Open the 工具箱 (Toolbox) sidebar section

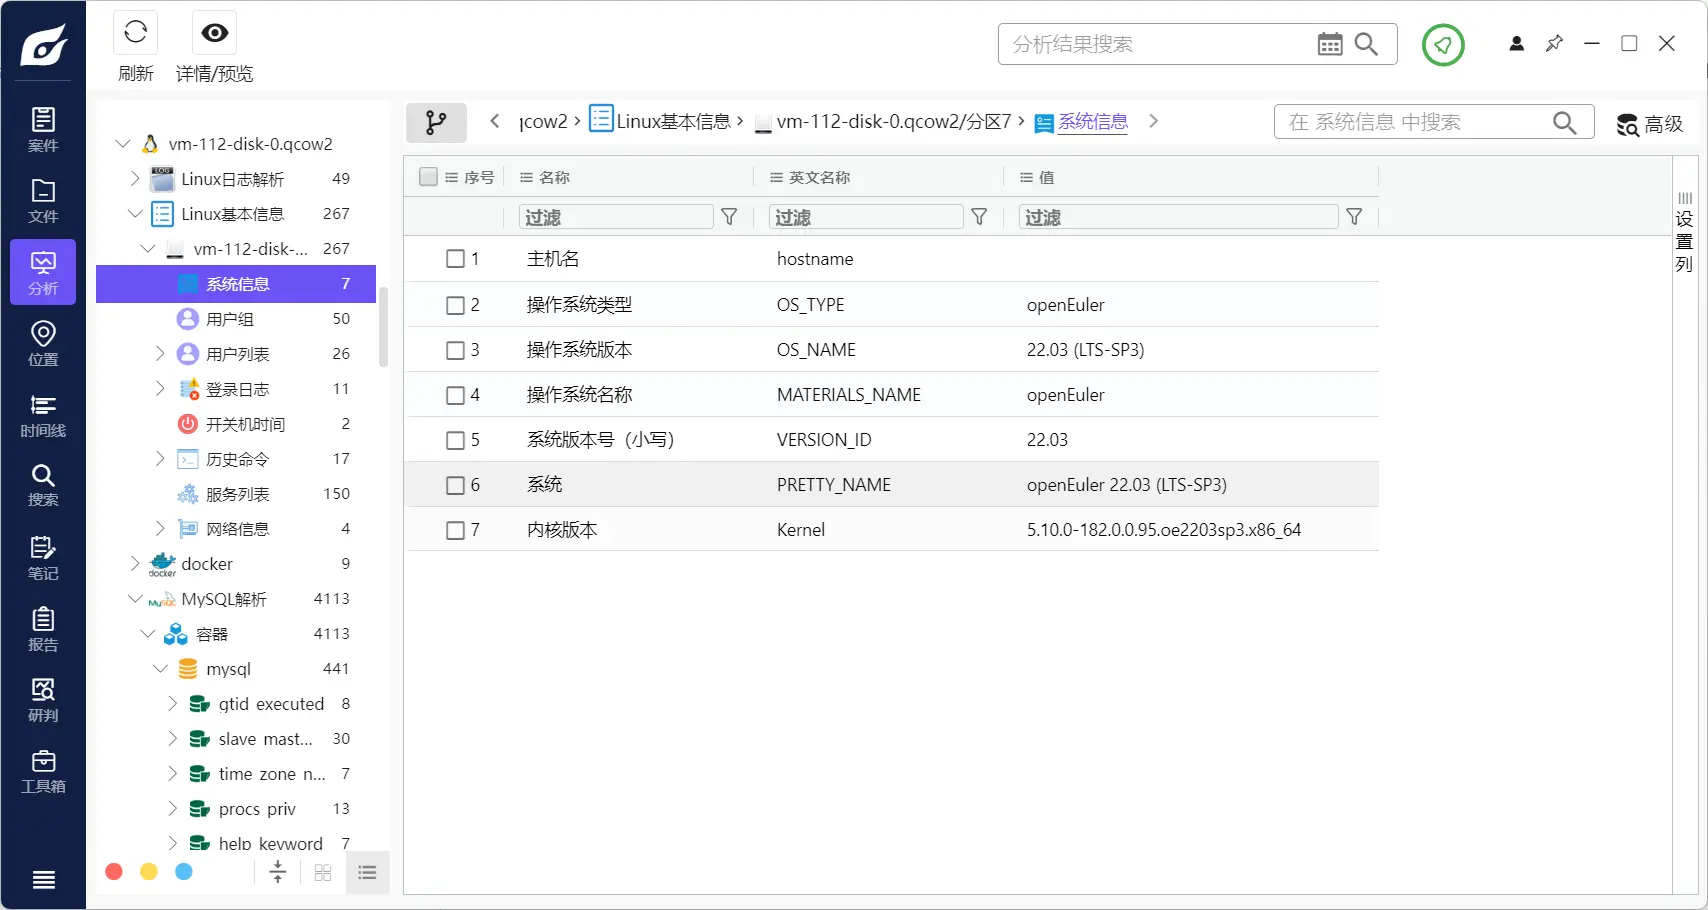(x=43, y=771)
